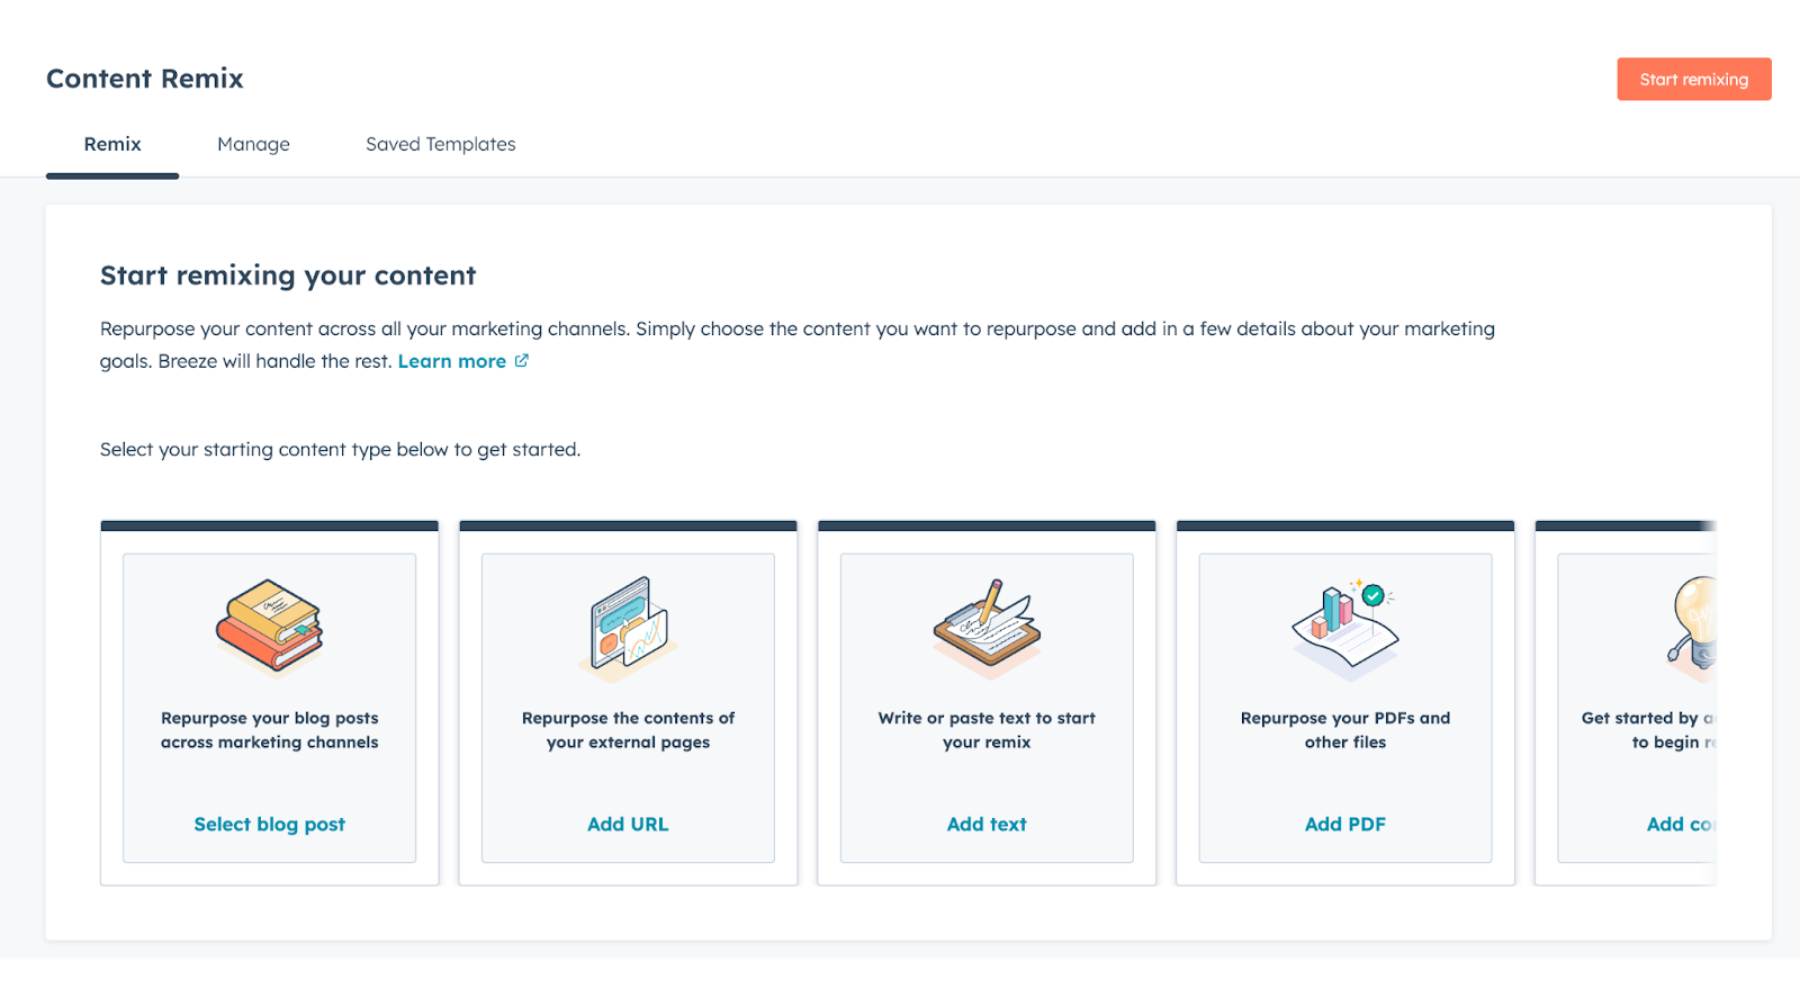
Task: Select the 'Repurpose the contents of external pages' card text
Action: point(627,730)
